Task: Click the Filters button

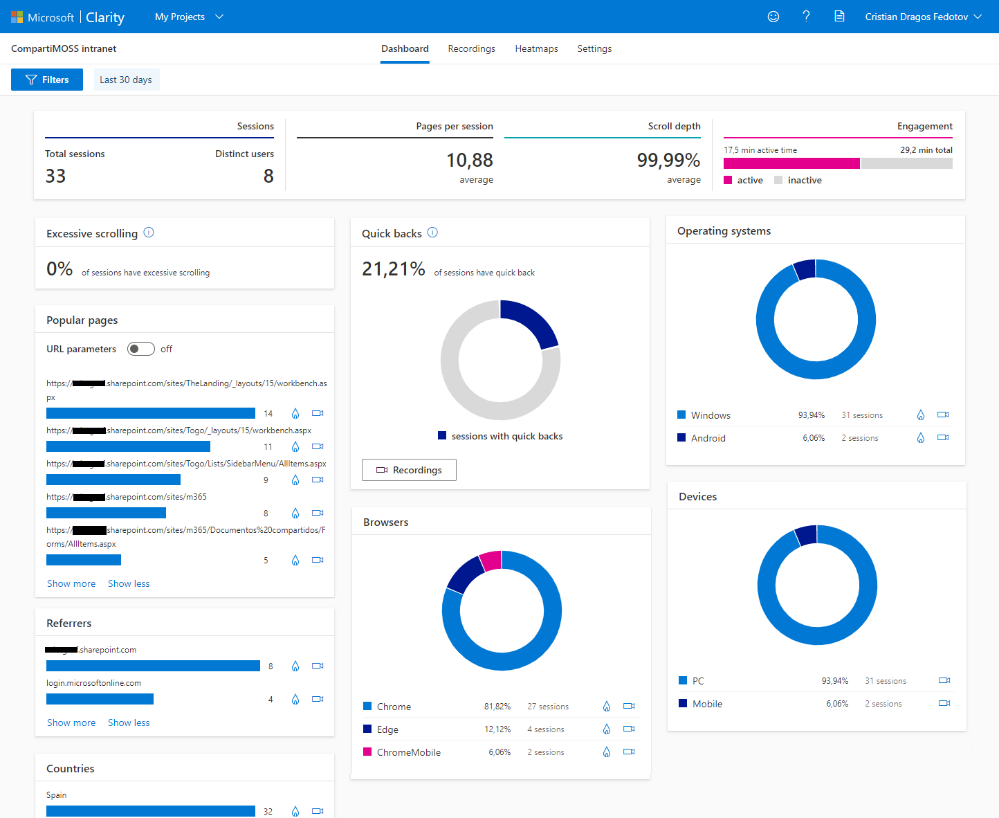Action: pyautogui.click(x=47, y=79)
